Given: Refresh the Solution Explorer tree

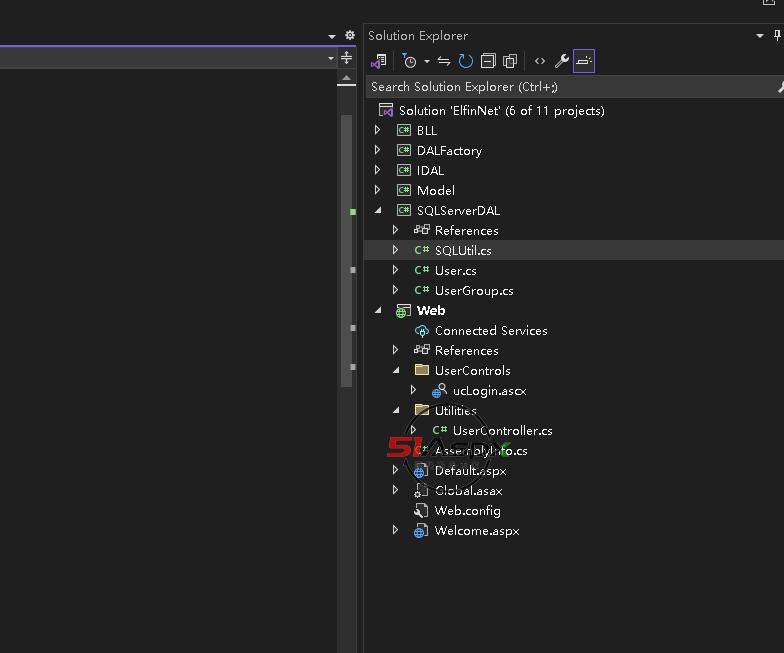Looking at the screenshot, I should pos(466,61).
